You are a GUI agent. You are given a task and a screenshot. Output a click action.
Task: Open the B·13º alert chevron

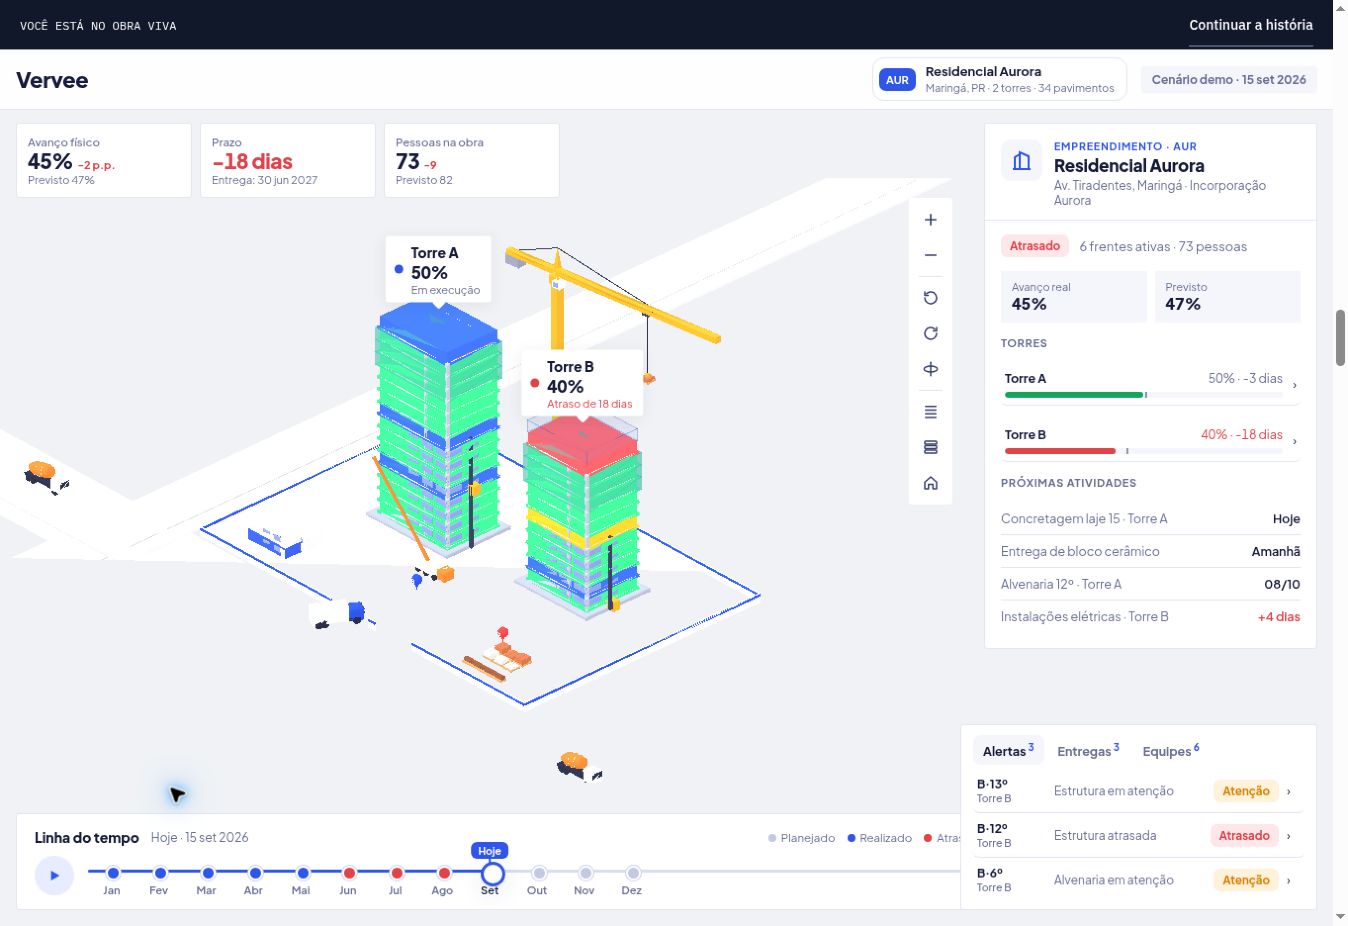click(1289, 792)
